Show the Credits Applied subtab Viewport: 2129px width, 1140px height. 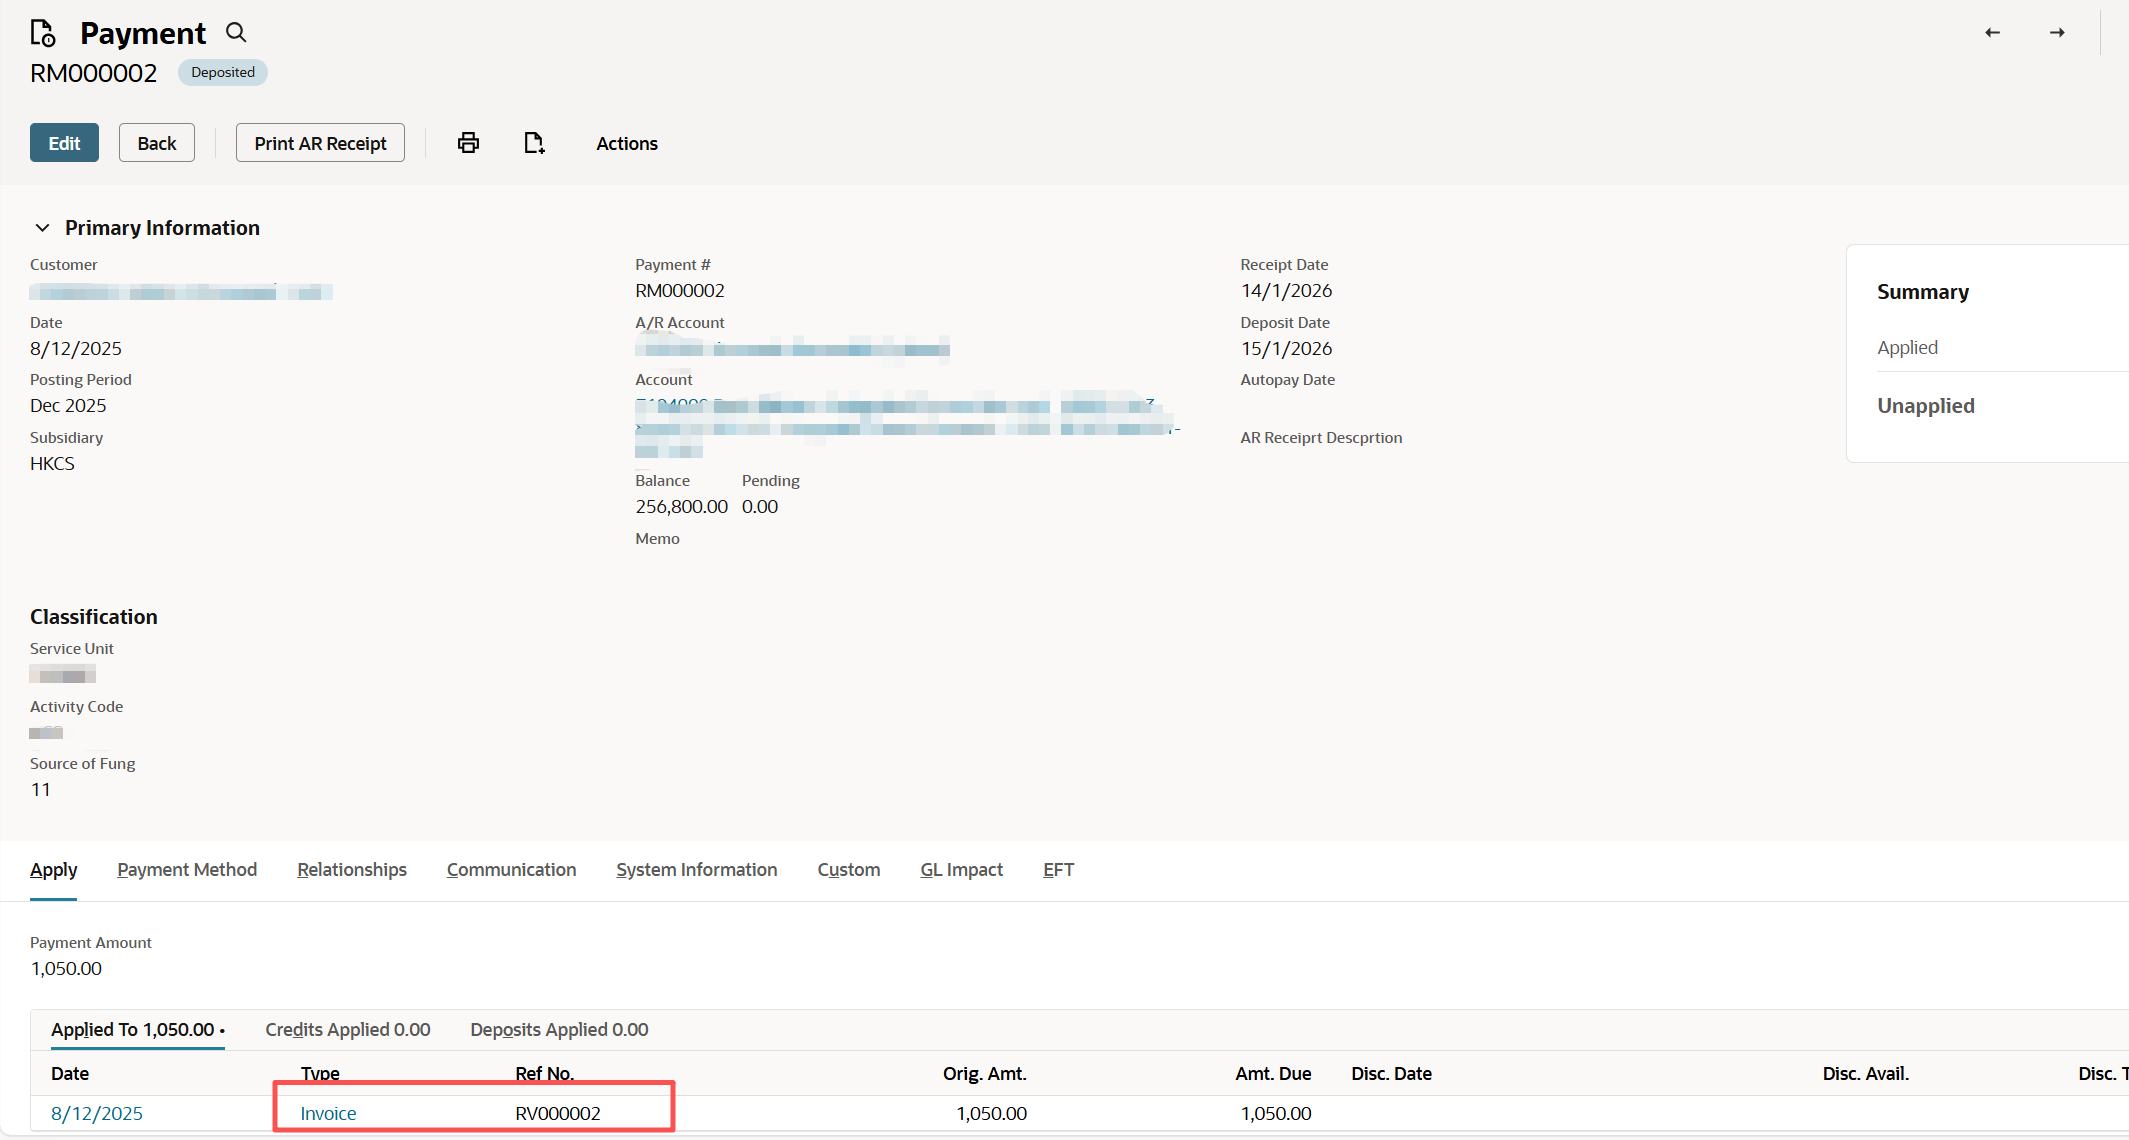click(x=347, y=1030)
